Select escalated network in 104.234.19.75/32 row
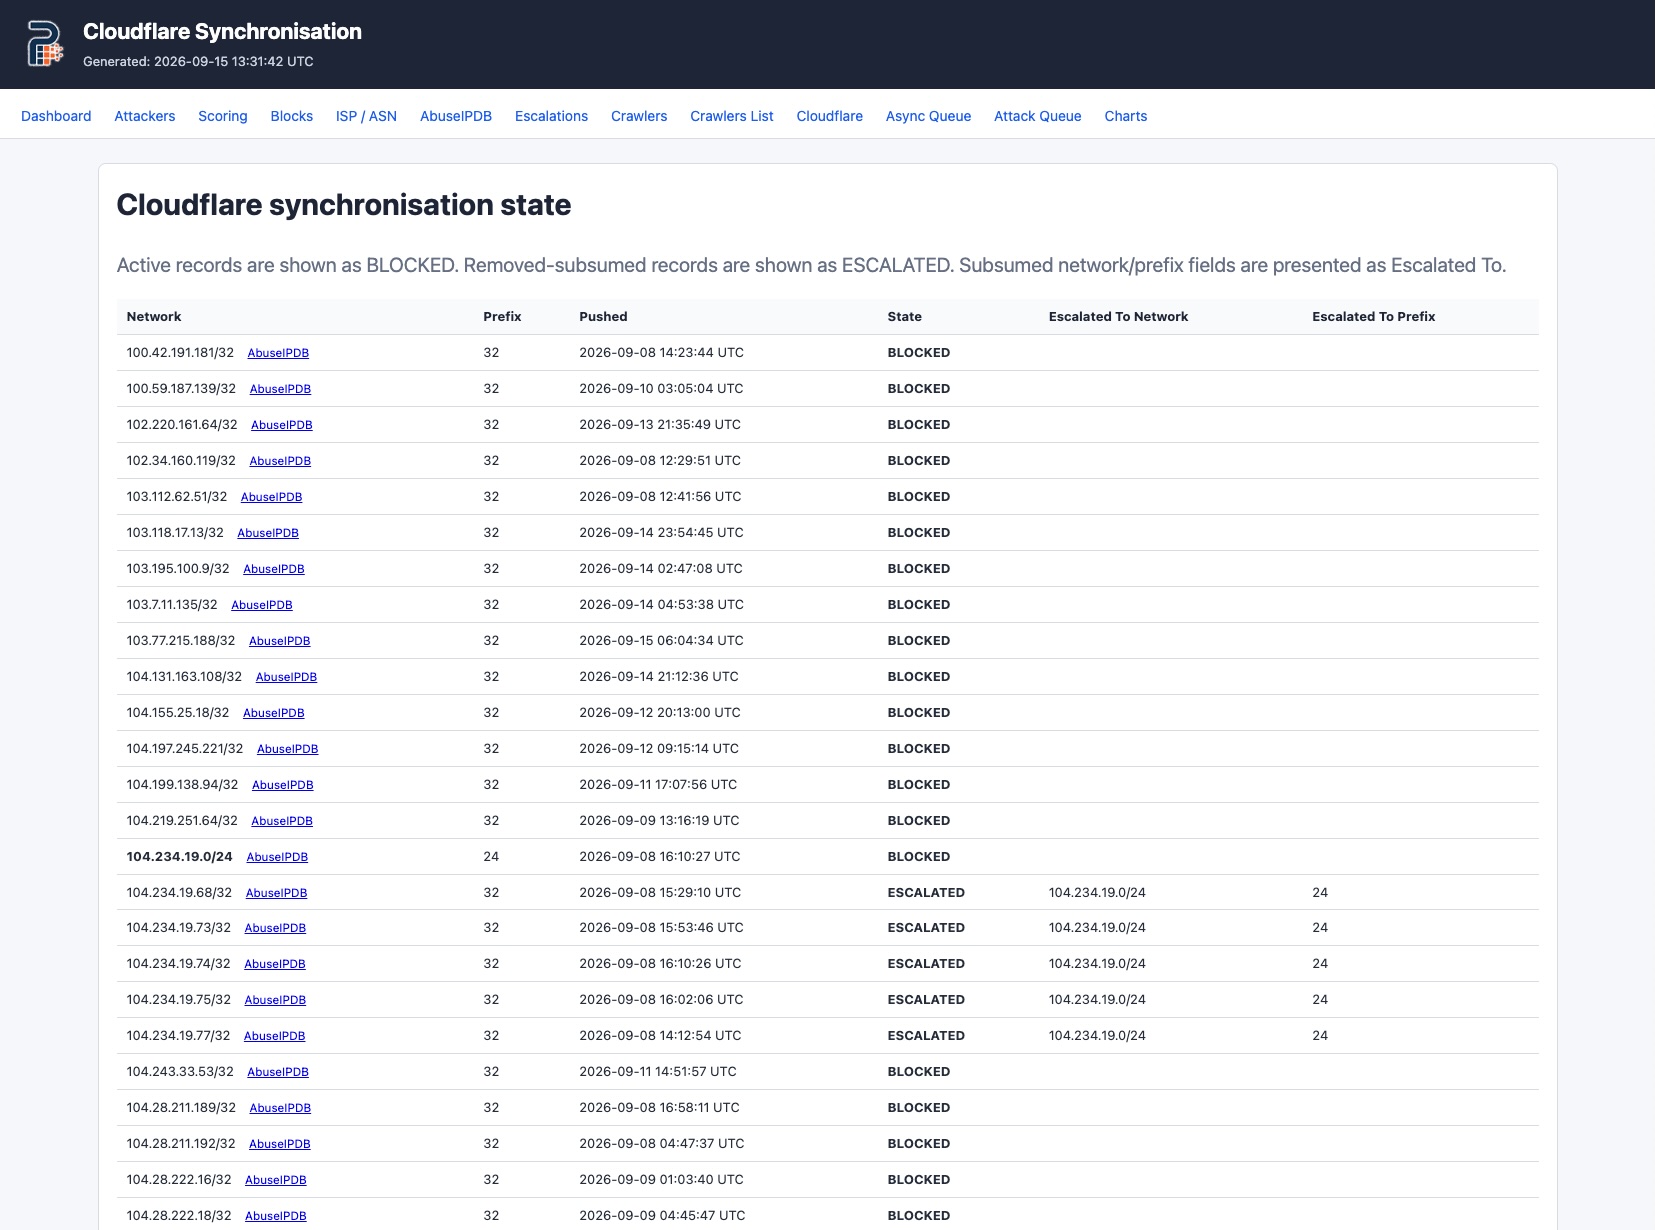This screenshot has height=1230, width=1655. pos(1097,999)
